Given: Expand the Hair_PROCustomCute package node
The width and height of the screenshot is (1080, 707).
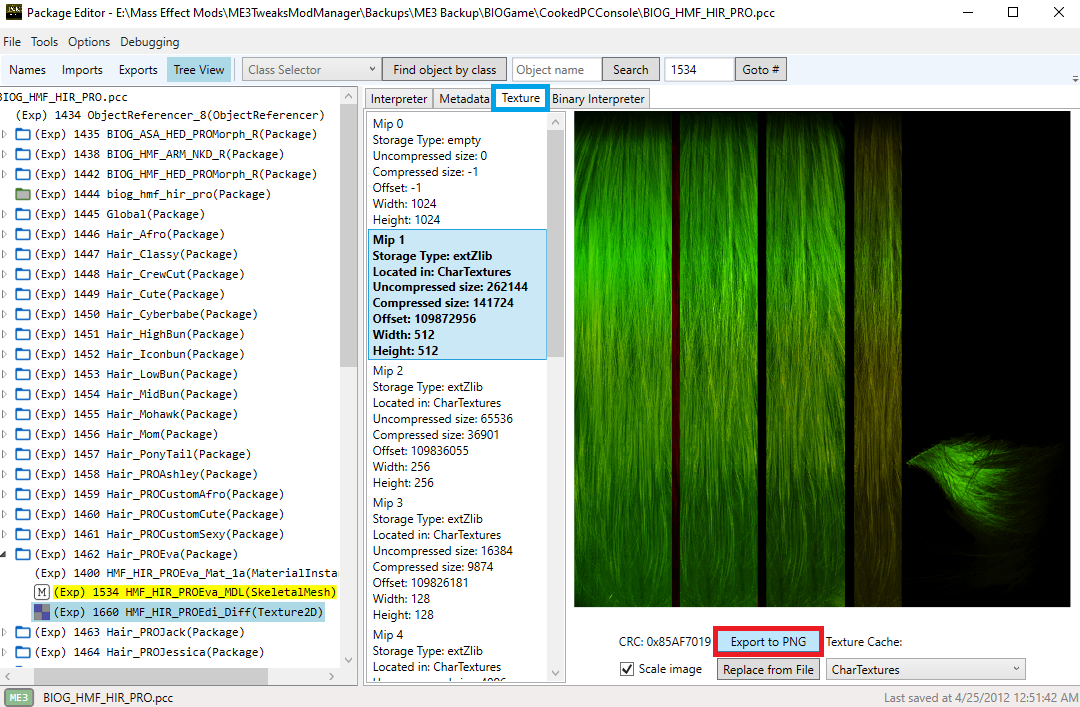Looking at the screenshot, I should pyautogui.click(x=4, y=514).
